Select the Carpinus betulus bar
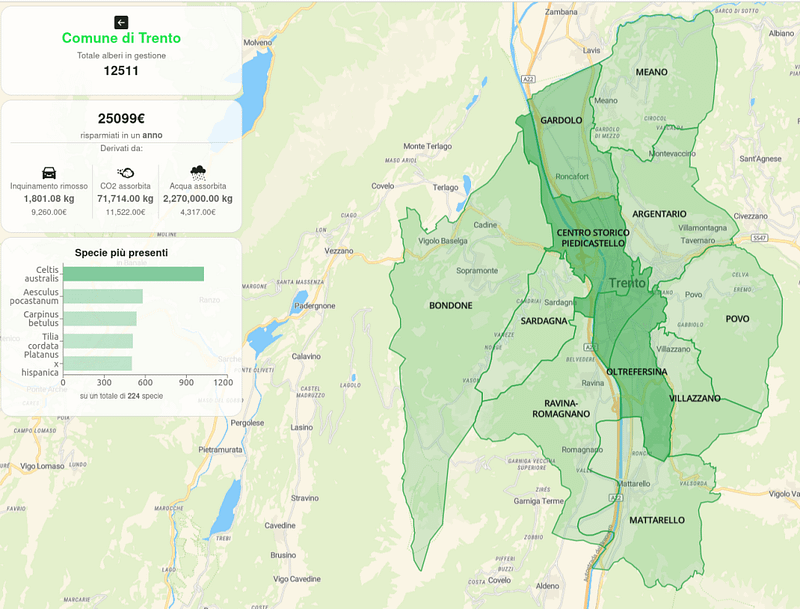The image size is (800, 609). tap(100, 319)
